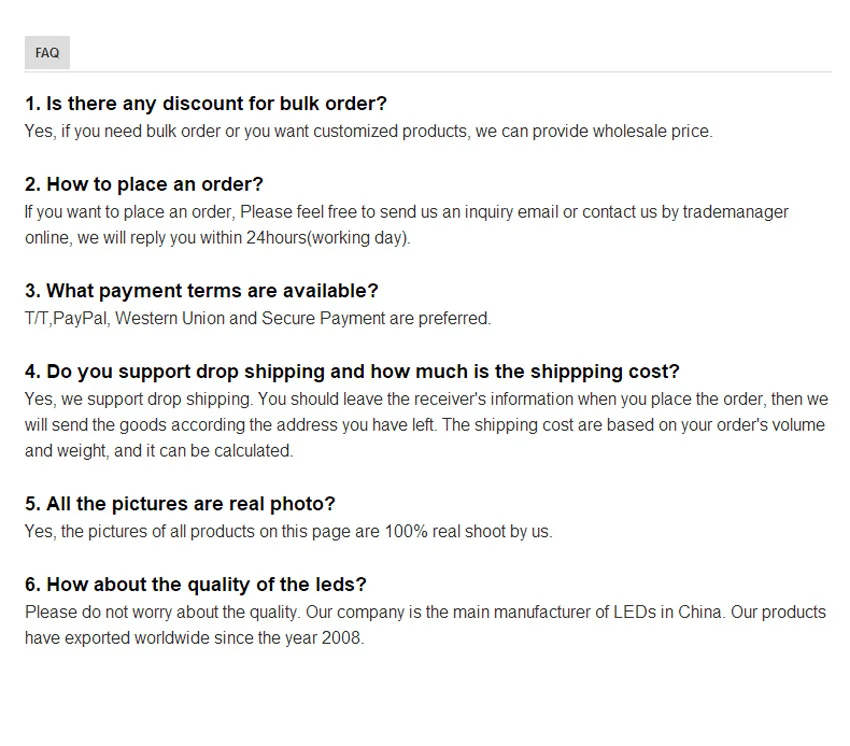This screenshot has height=746, width=850.
Task: Select the drop shipping question heading
Action: 352,371
